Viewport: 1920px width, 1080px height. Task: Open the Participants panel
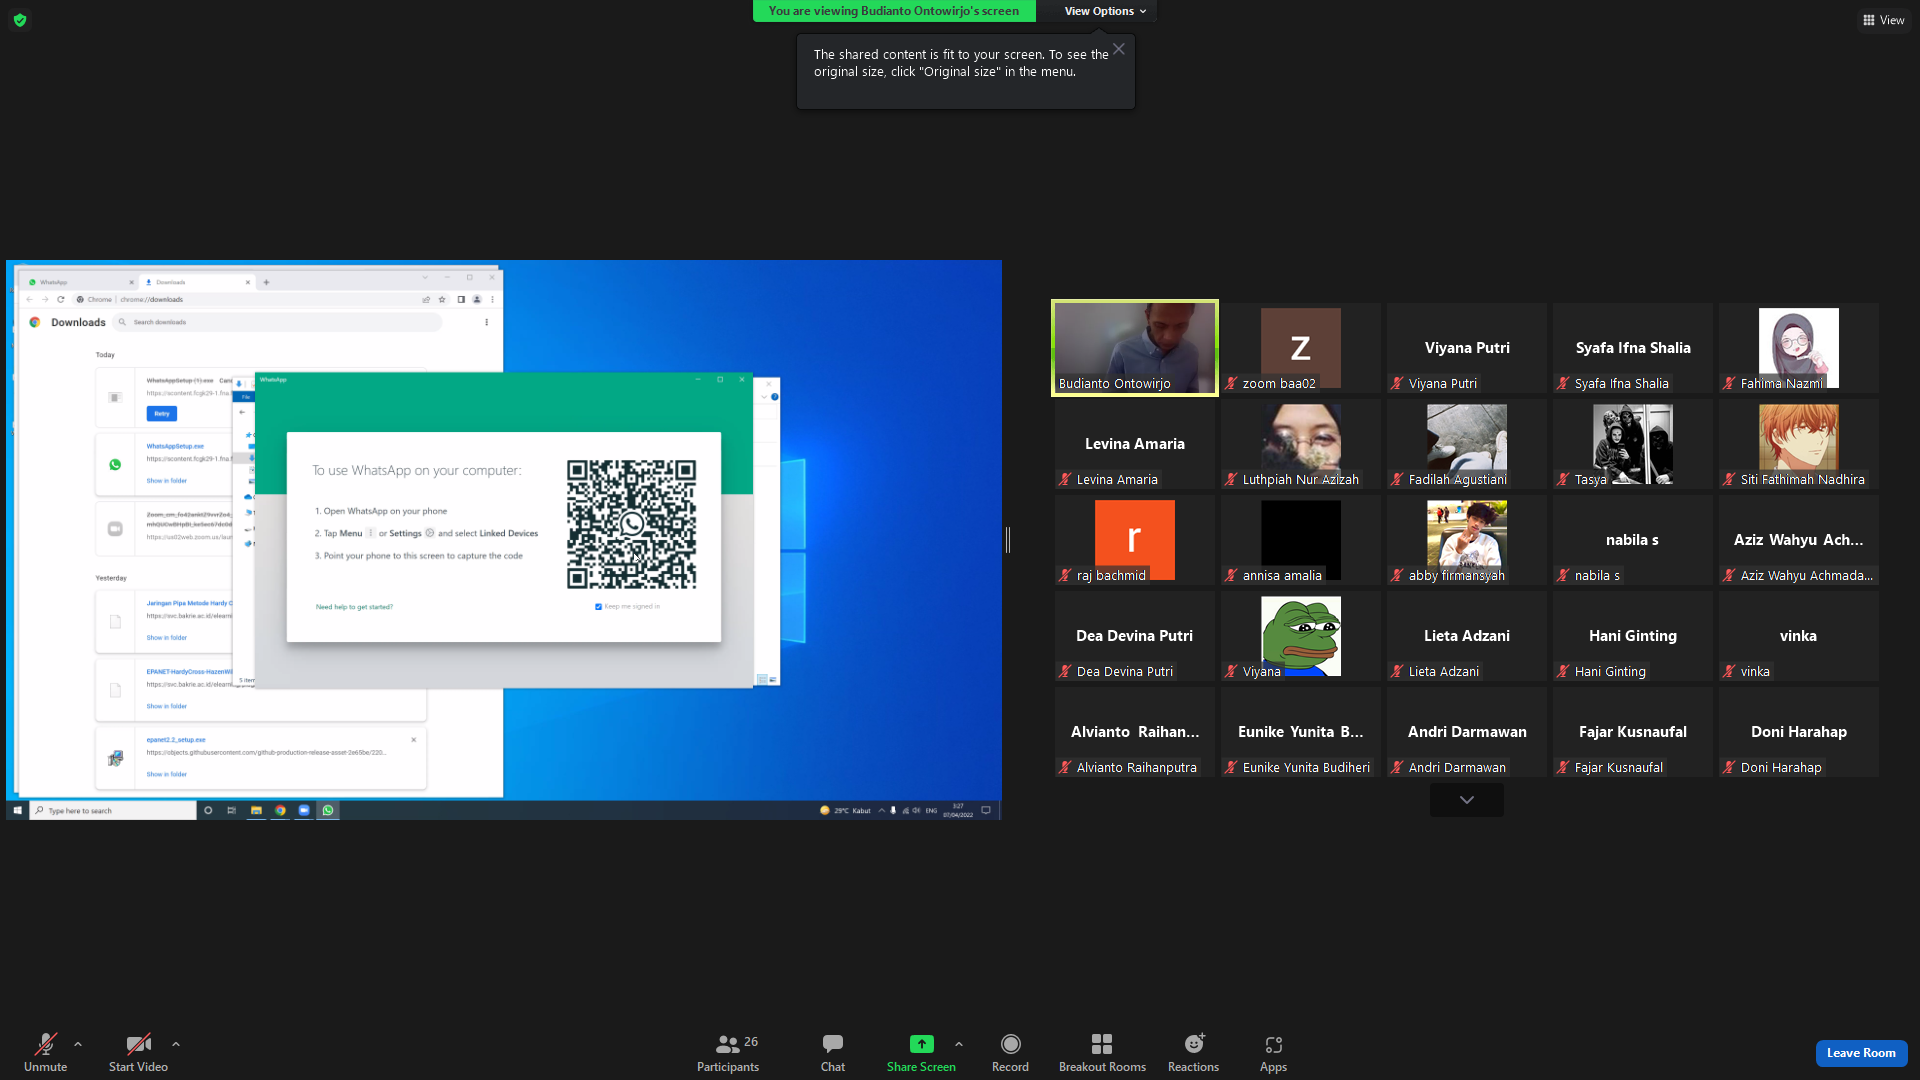(728, 1052)
